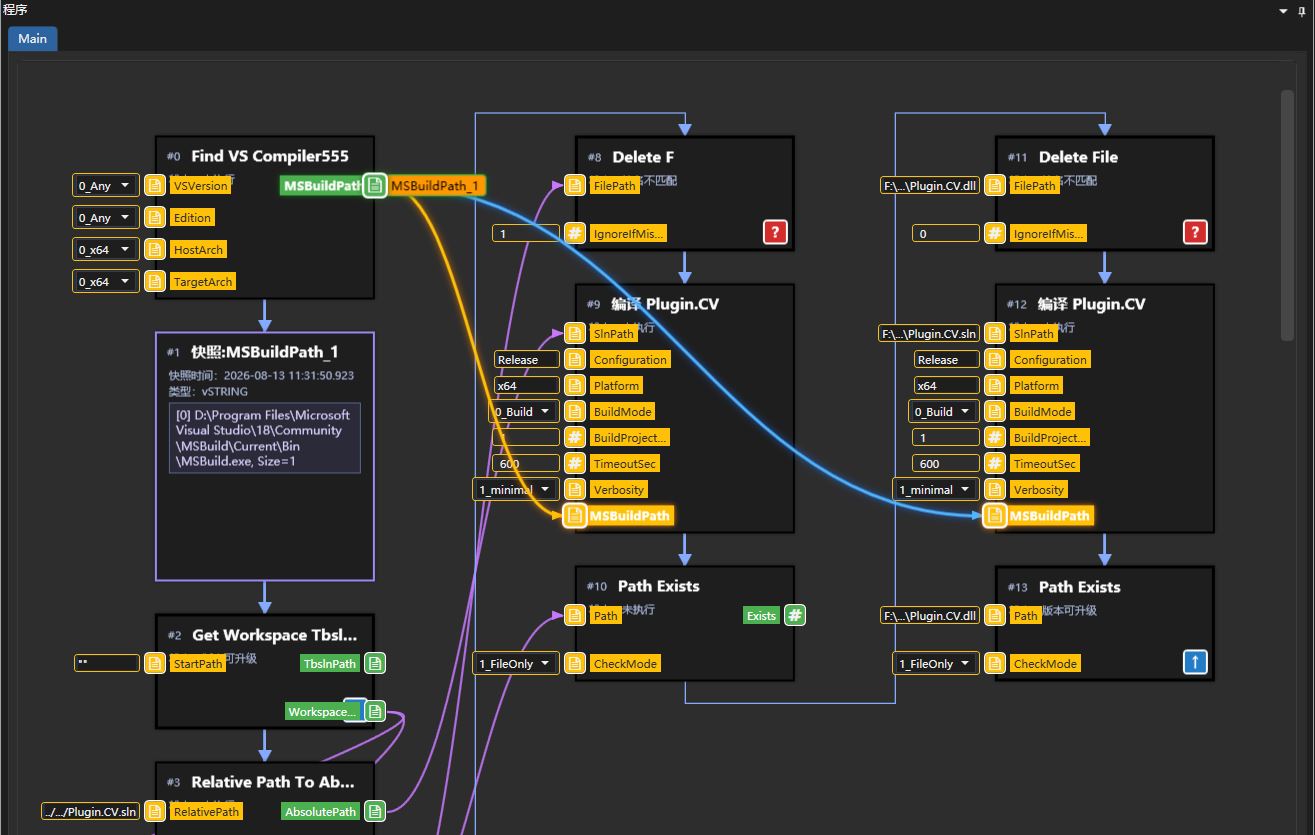Open VSVersion 0_Any dropdown
Screen dimensions: 1315x835
106,185
